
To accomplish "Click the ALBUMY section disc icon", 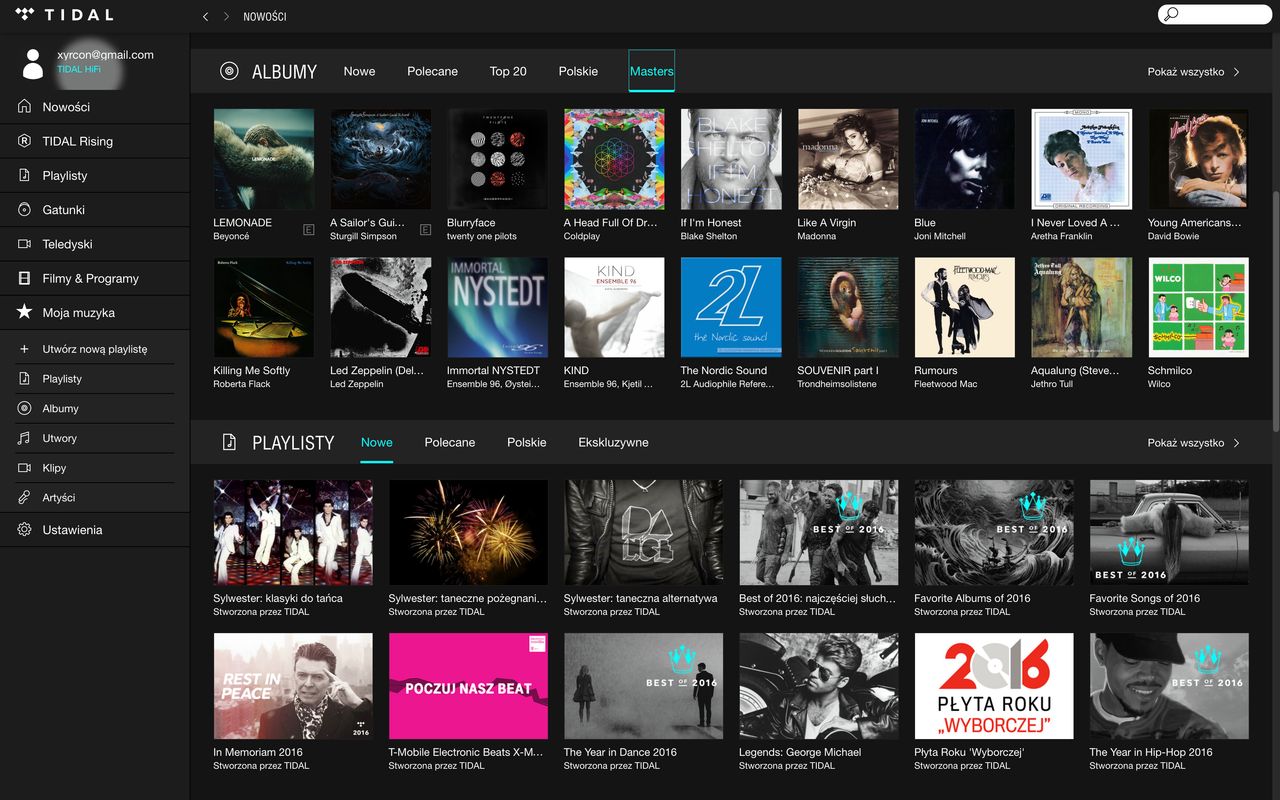I will click(229, 71).
